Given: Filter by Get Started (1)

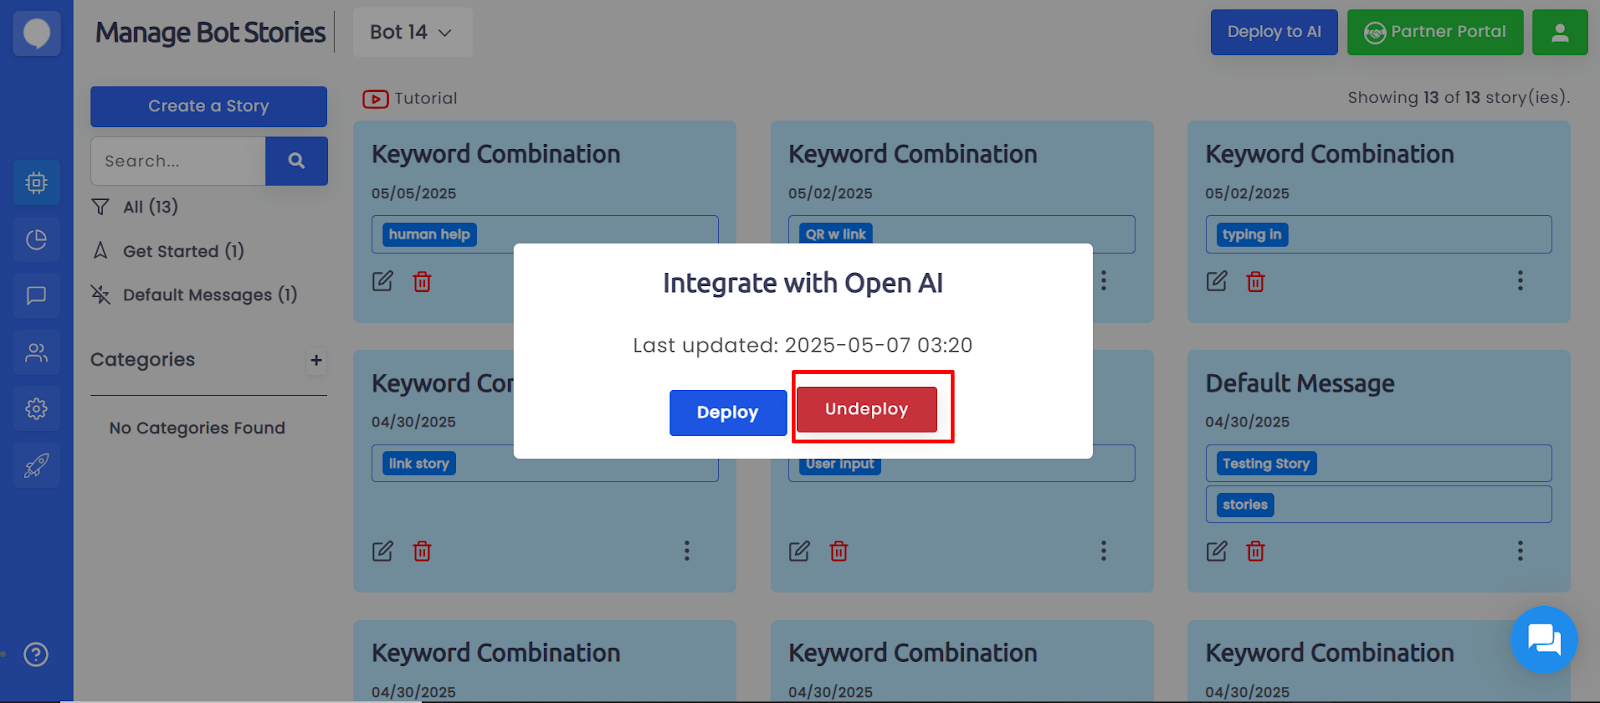Looking at the screenshot, I should (x=168, y=251).
